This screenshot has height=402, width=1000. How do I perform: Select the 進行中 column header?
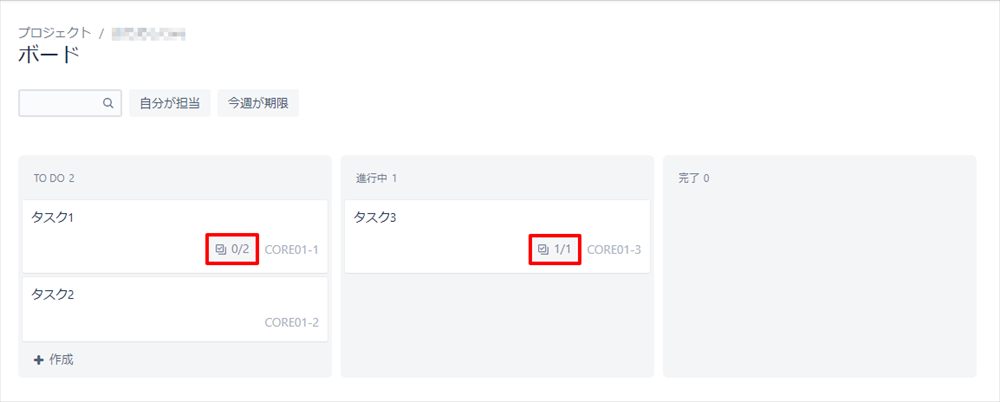(x=376, y=178)
